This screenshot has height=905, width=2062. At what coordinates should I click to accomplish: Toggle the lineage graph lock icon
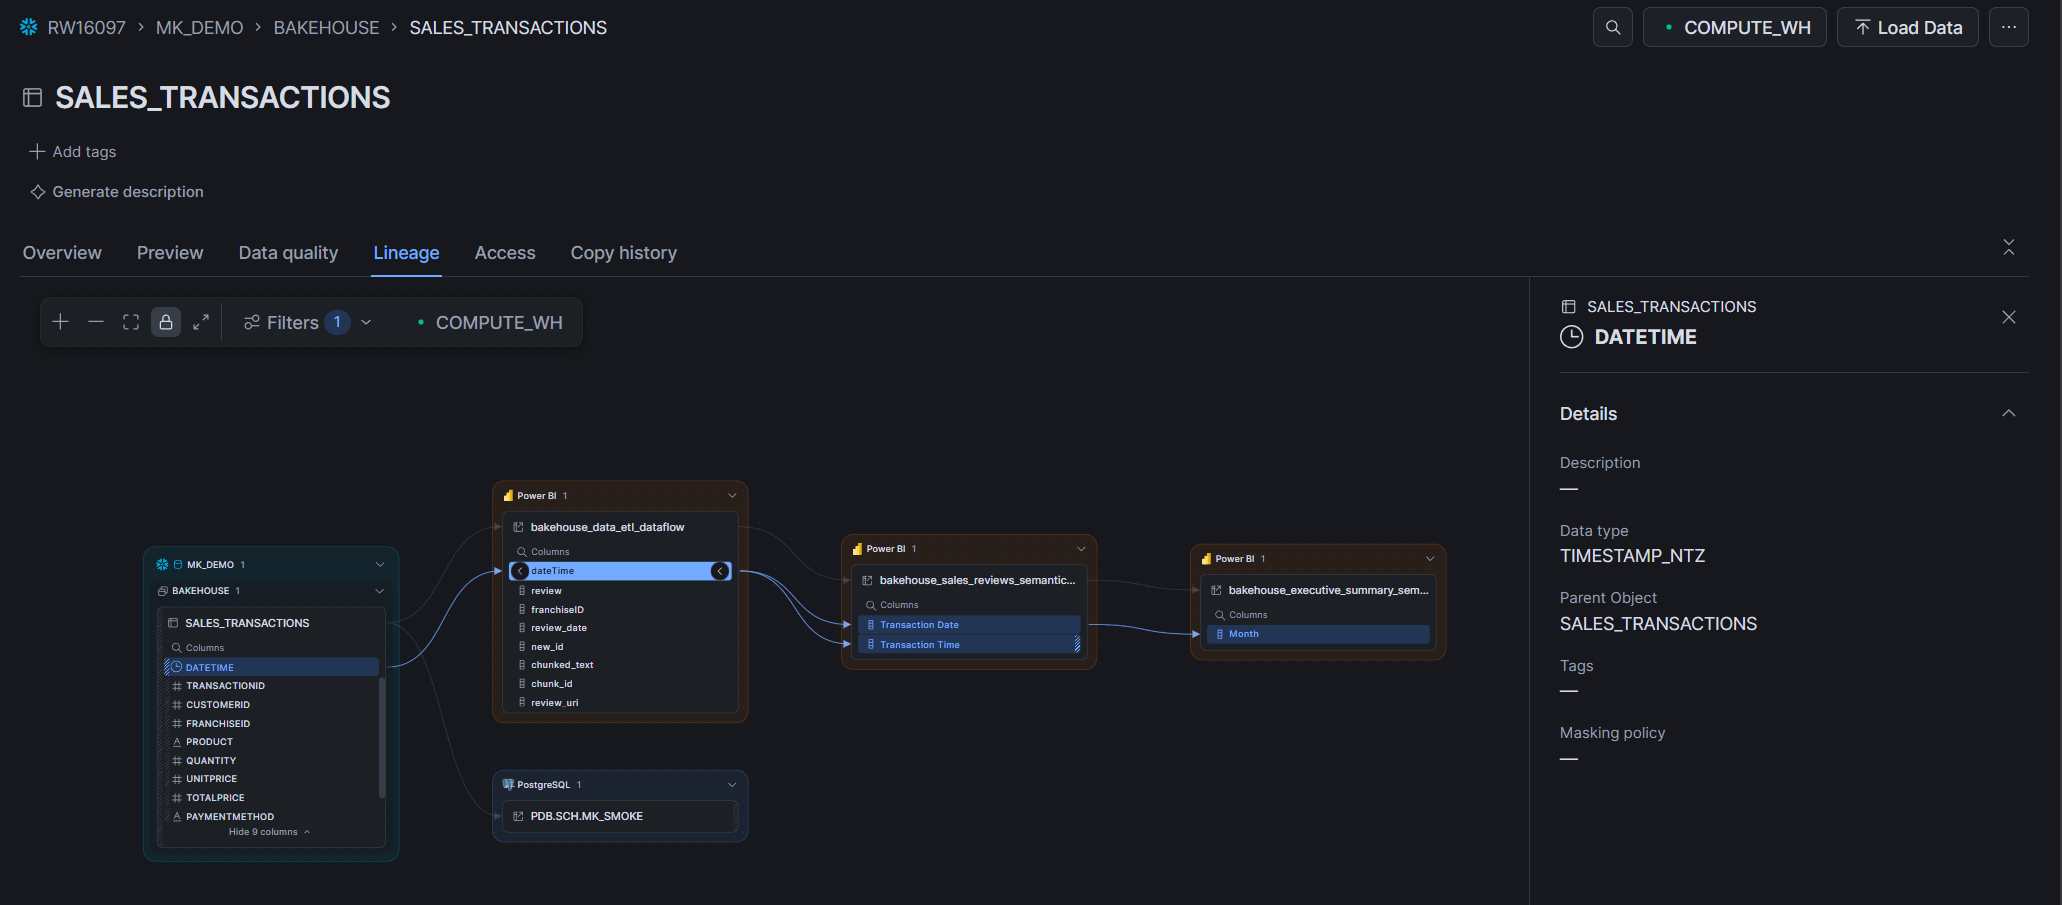166,322
